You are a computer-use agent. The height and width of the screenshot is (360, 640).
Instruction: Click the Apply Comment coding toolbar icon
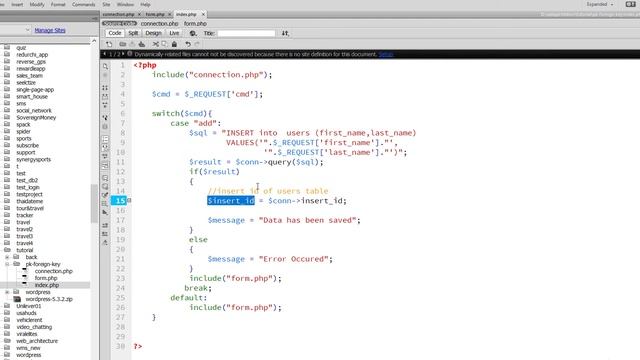point(105,178)
